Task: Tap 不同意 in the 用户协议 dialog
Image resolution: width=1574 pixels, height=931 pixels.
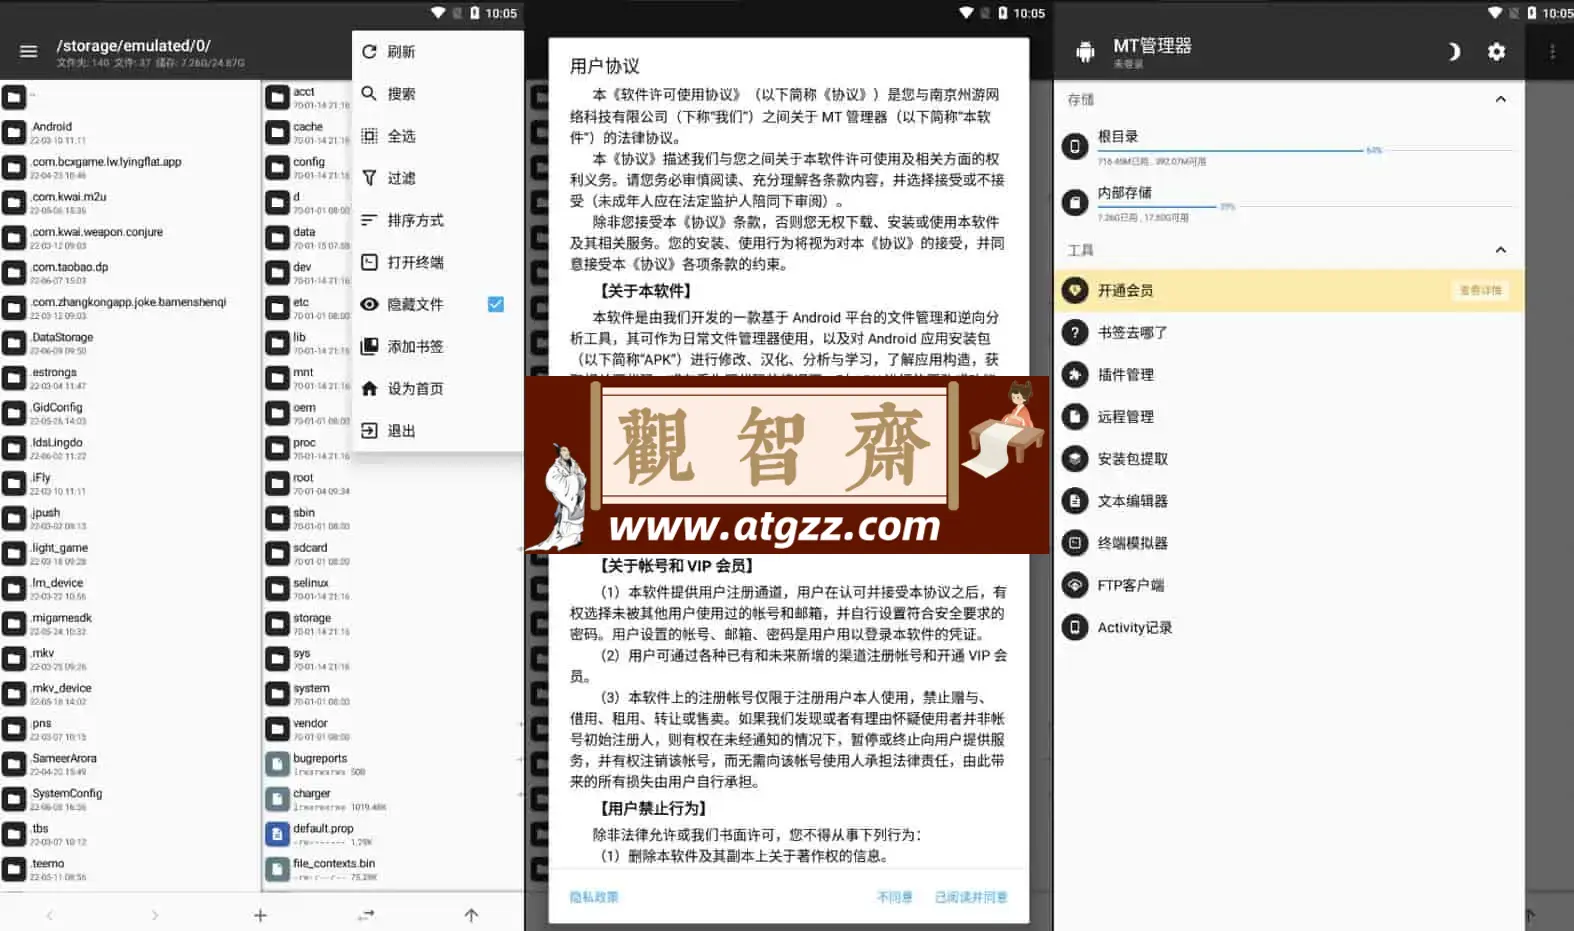Action: [x=895, y=897]
